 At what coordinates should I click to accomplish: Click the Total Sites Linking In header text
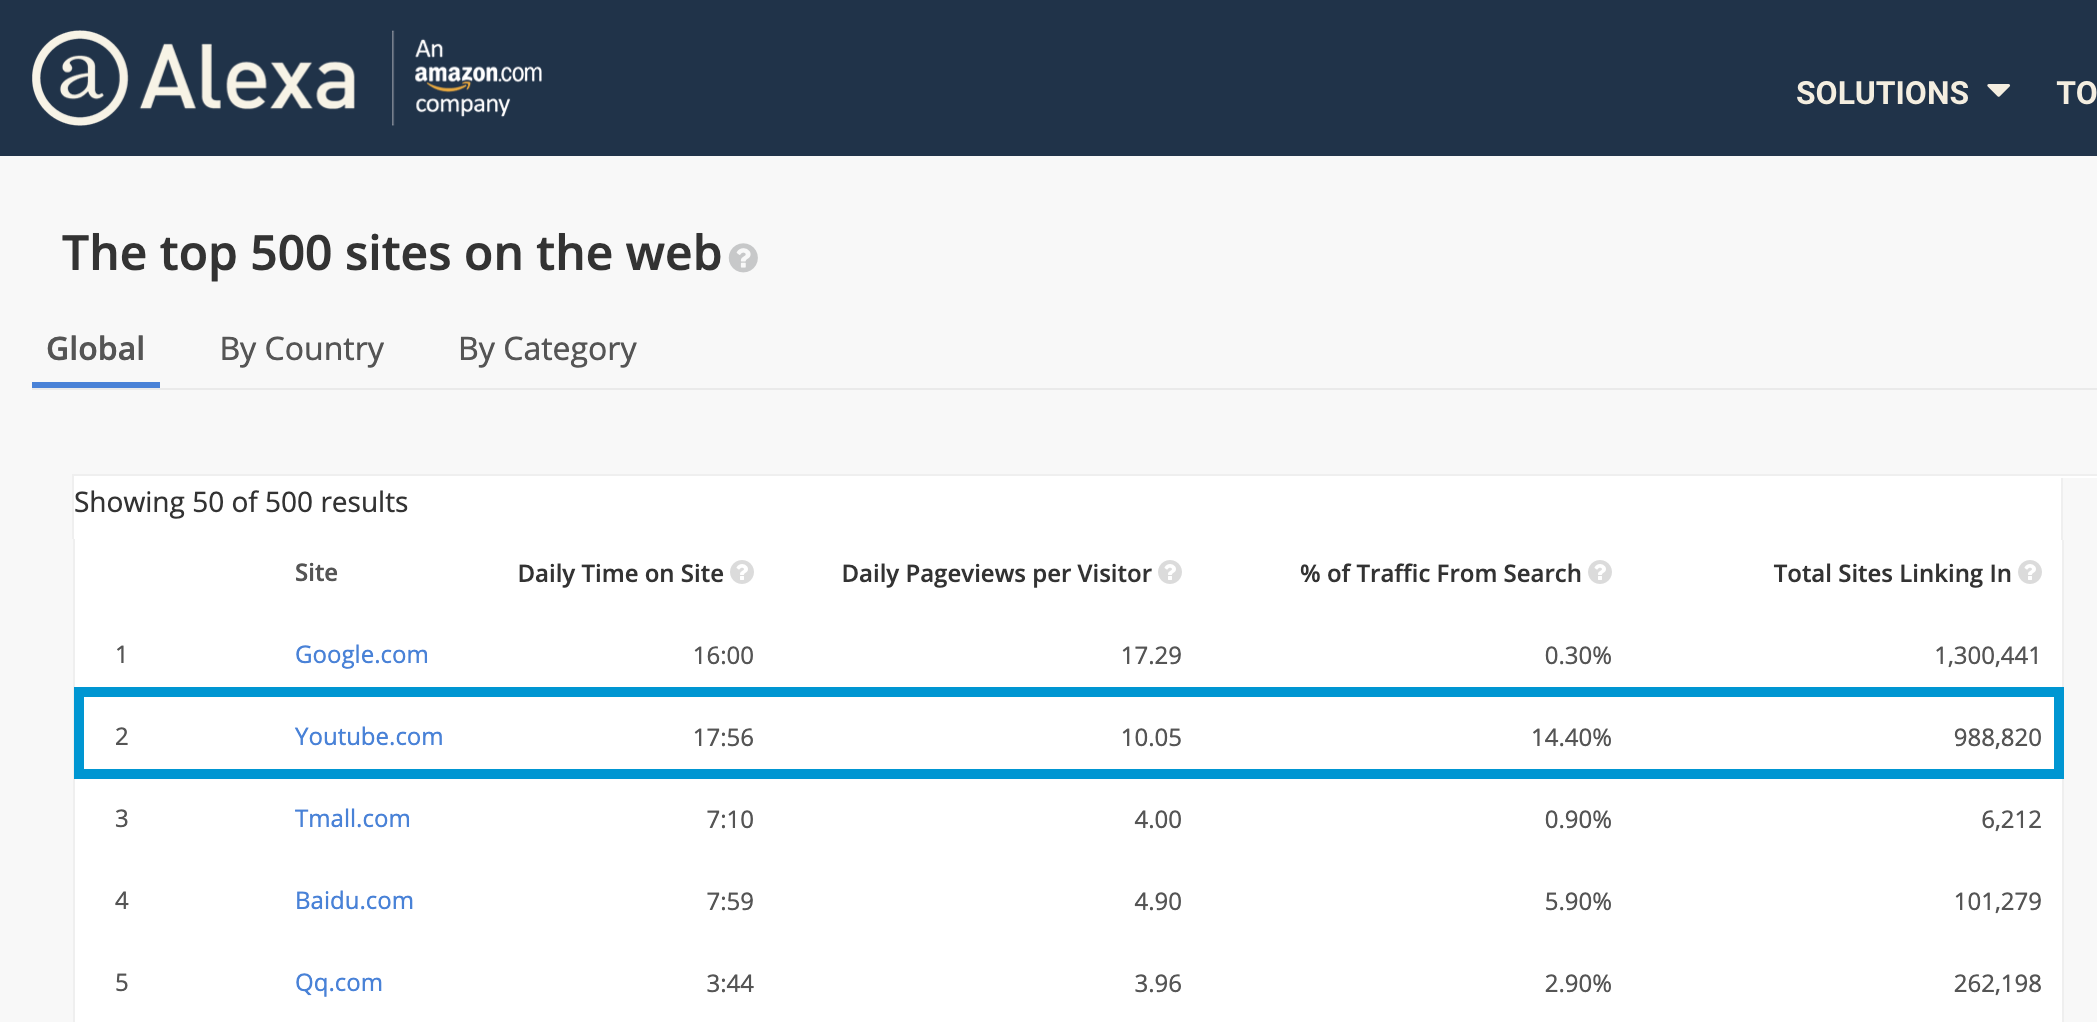[1891, 573]
